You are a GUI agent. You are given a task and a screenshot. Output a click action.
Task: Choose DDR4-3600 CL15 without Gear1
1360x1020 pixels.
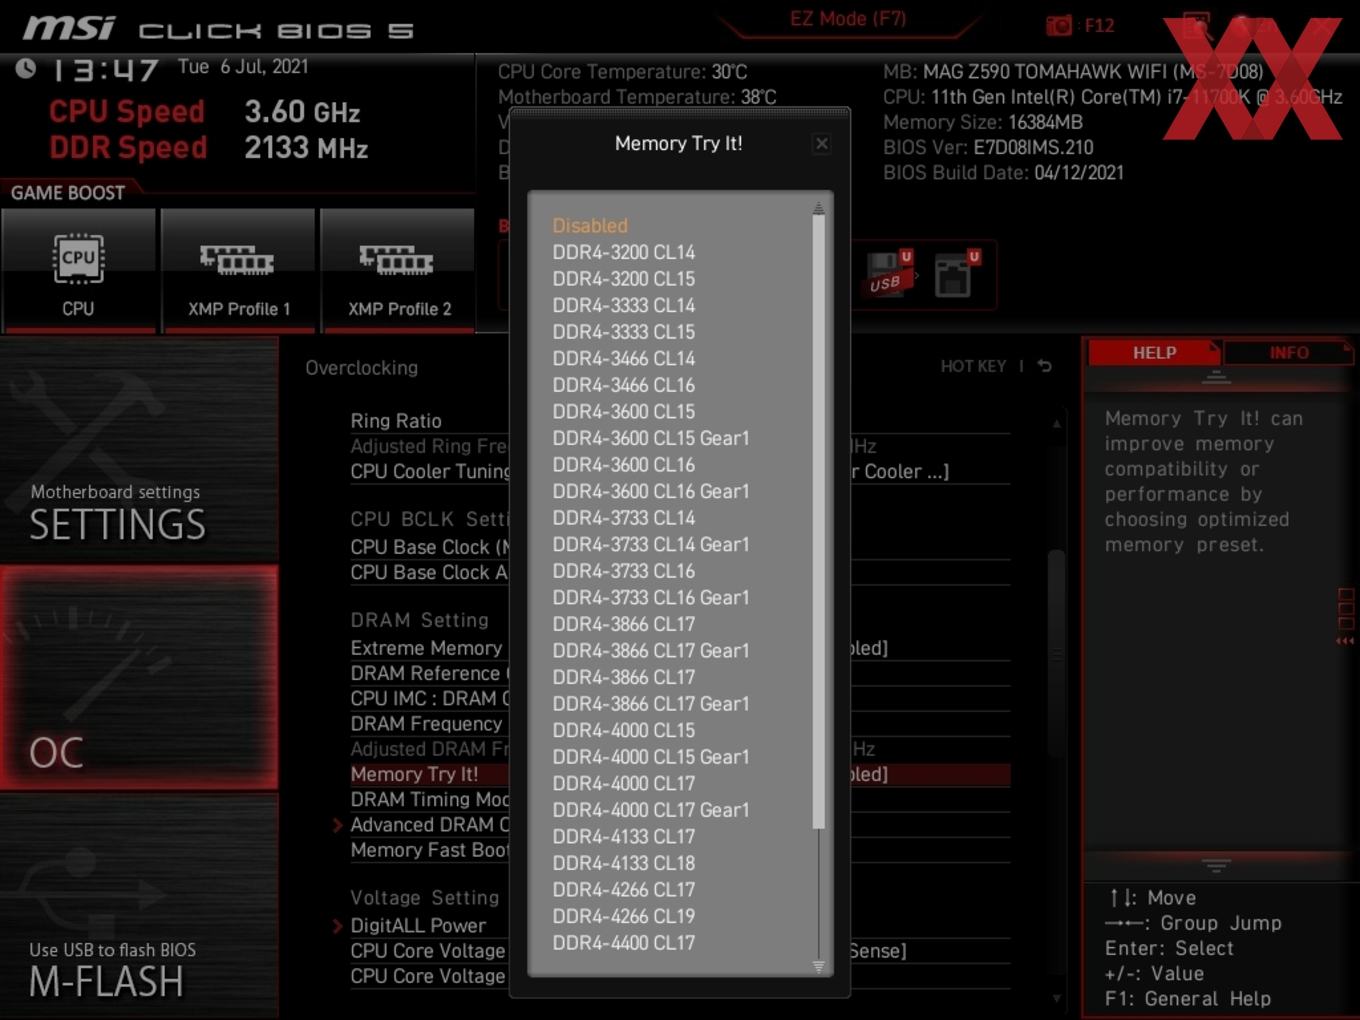click(624, 411)
